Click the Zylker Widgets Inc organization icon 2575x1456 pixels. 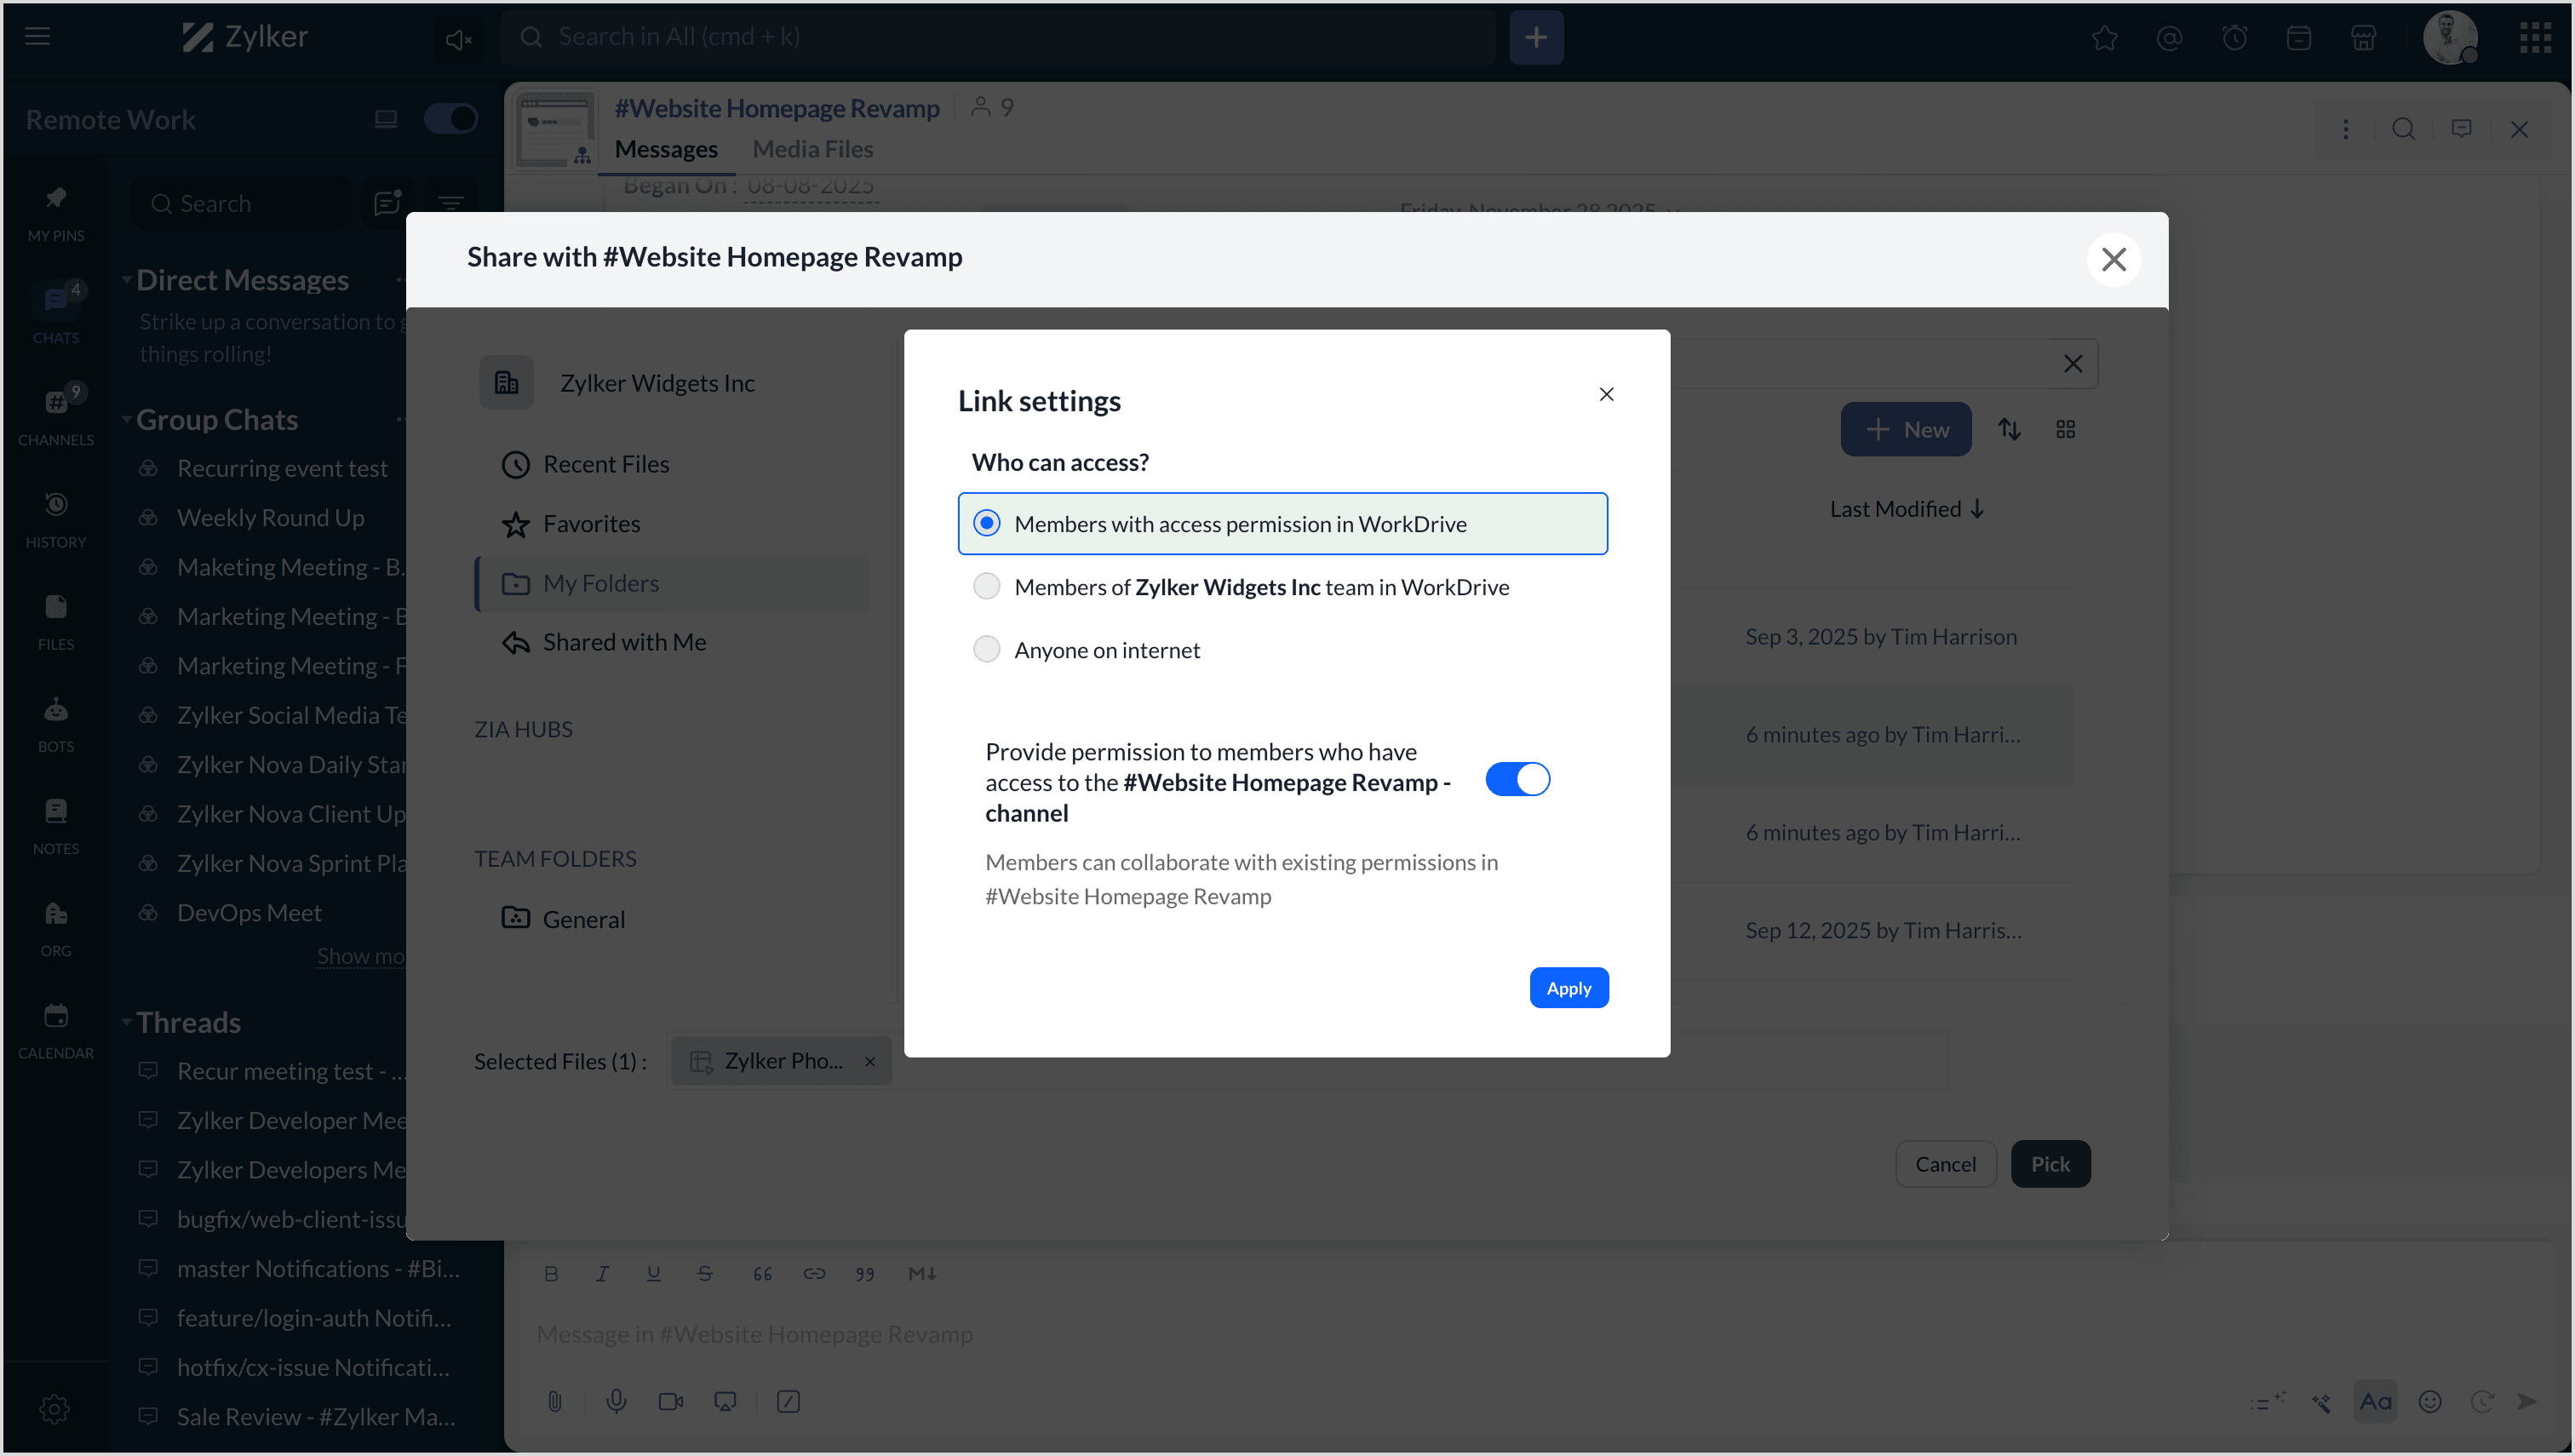506,383
